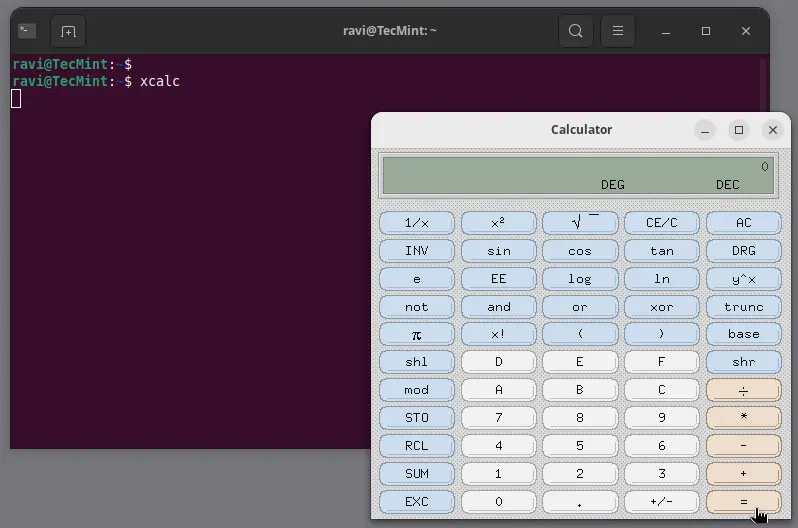Click the EXC exchange memory button

[417, 502]
